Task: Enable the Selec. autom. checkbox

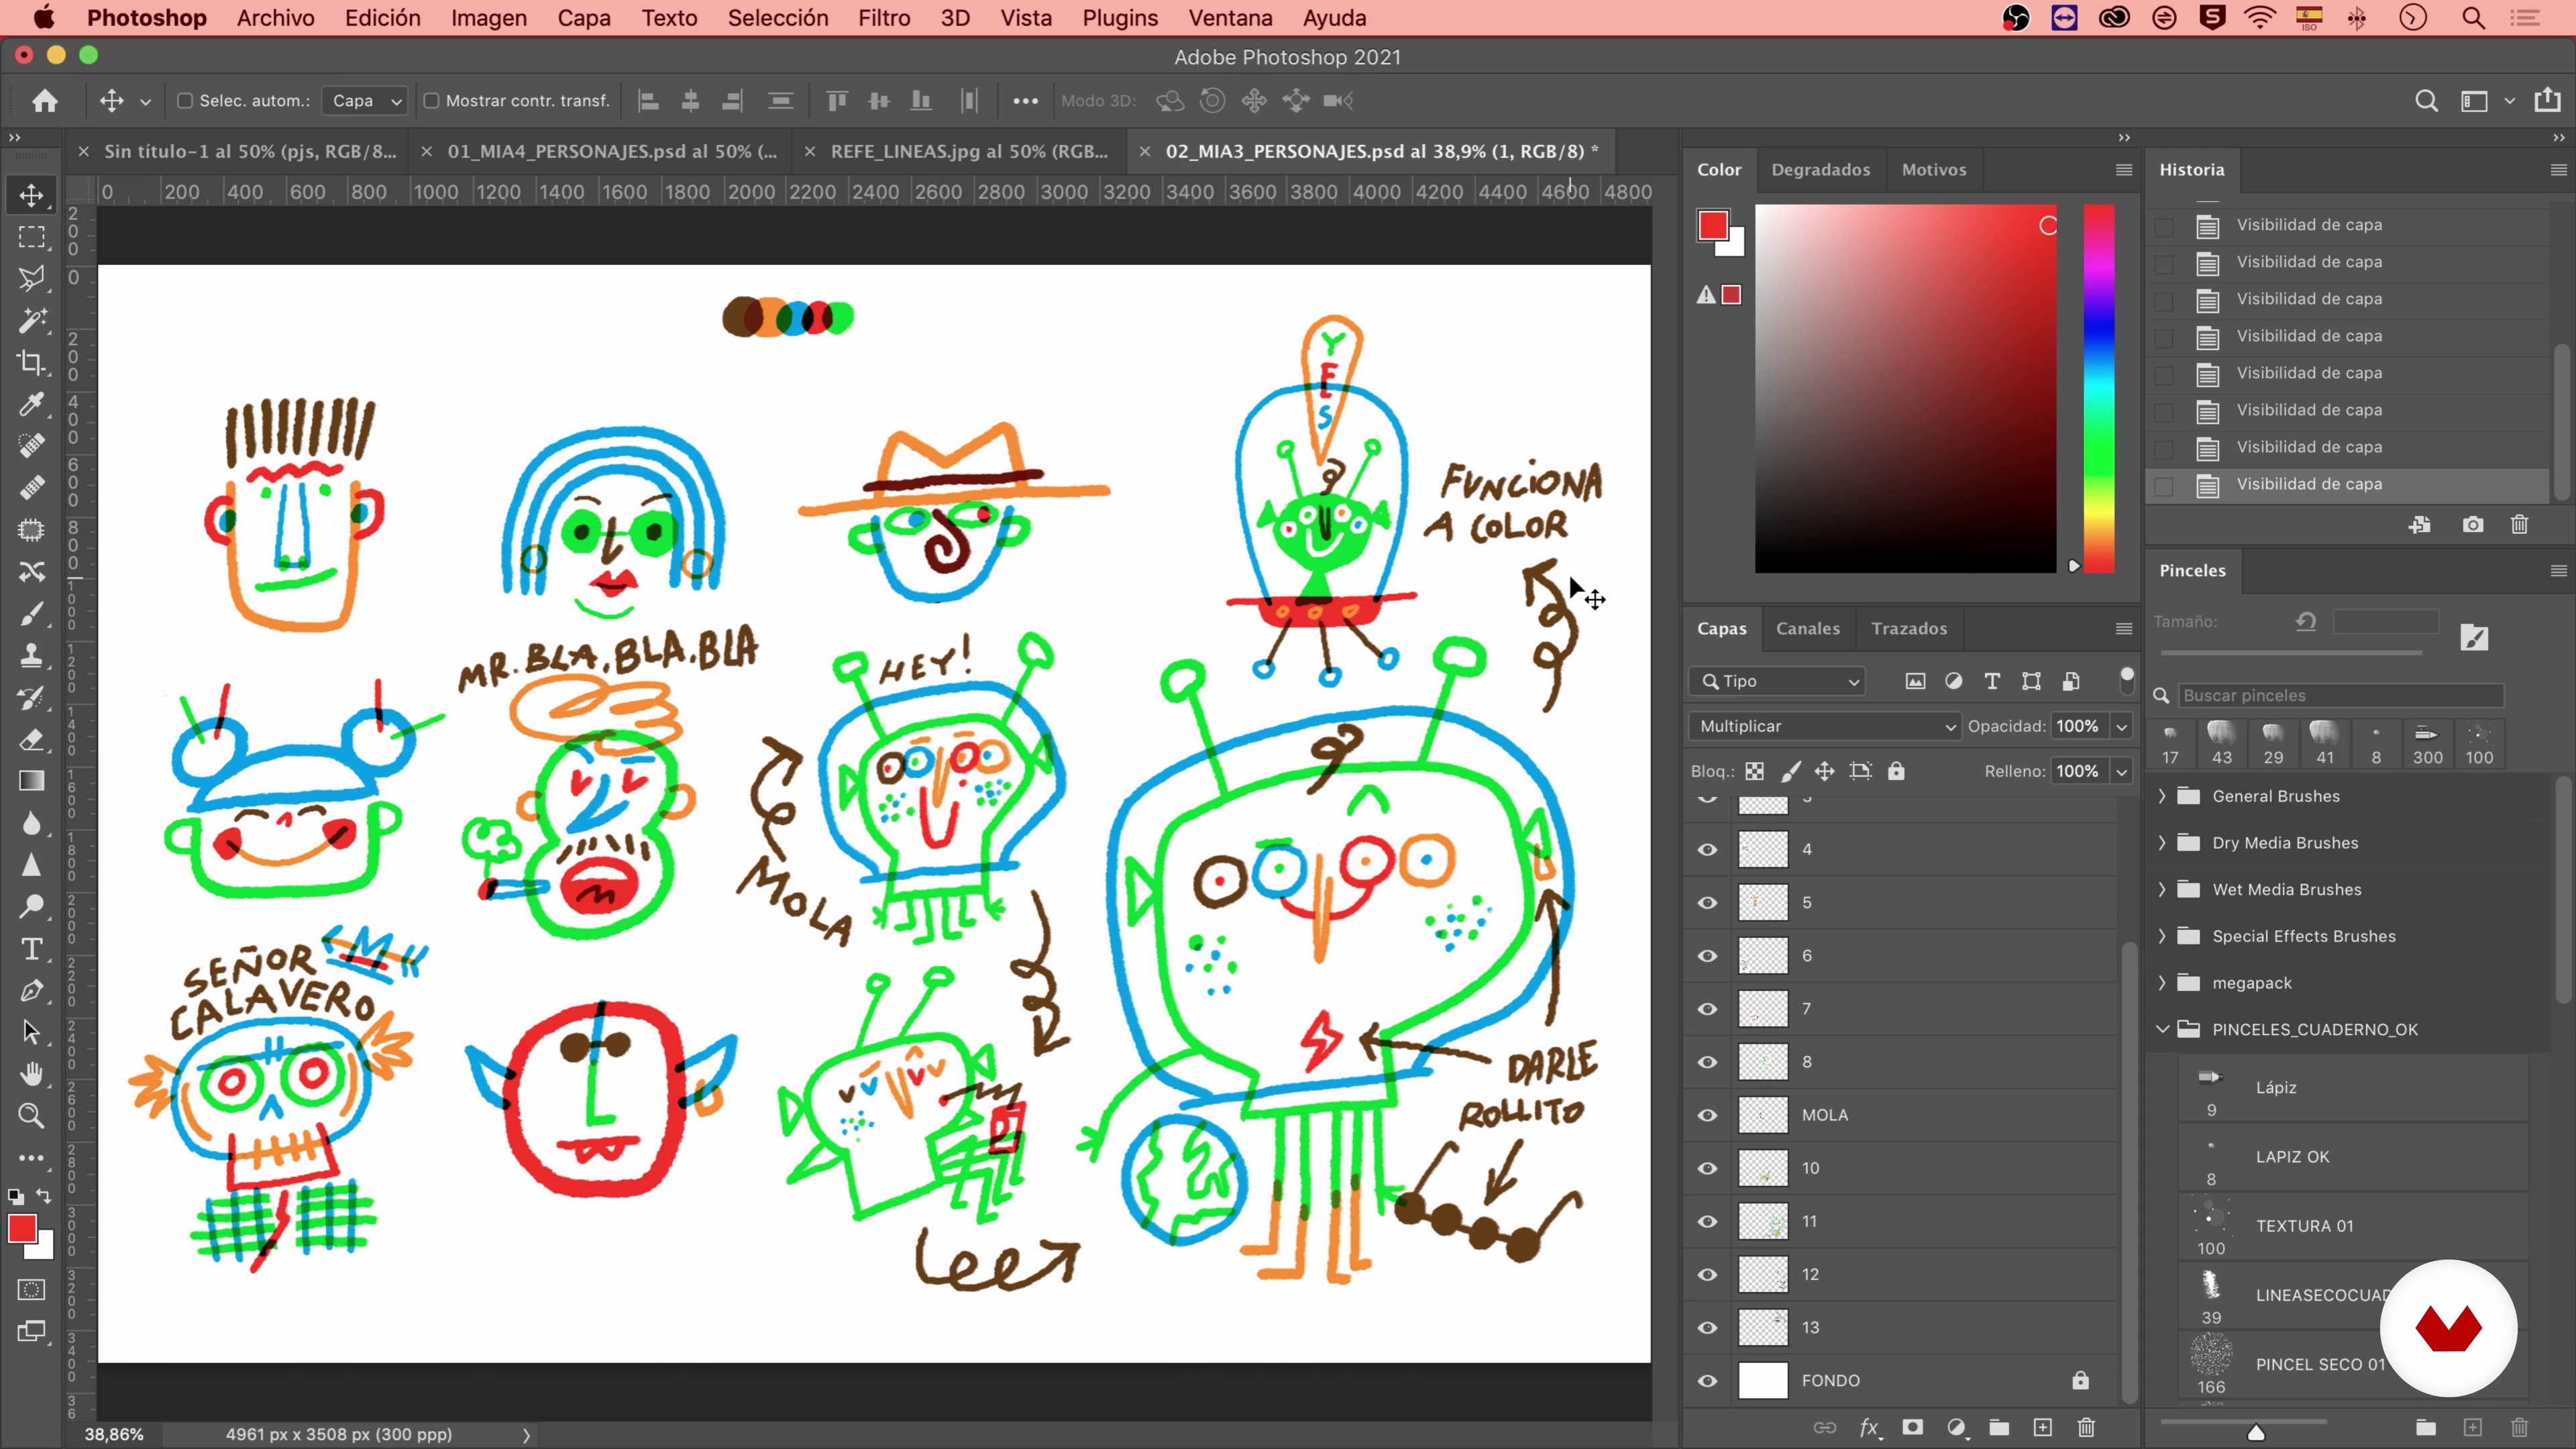Action: 185,100
